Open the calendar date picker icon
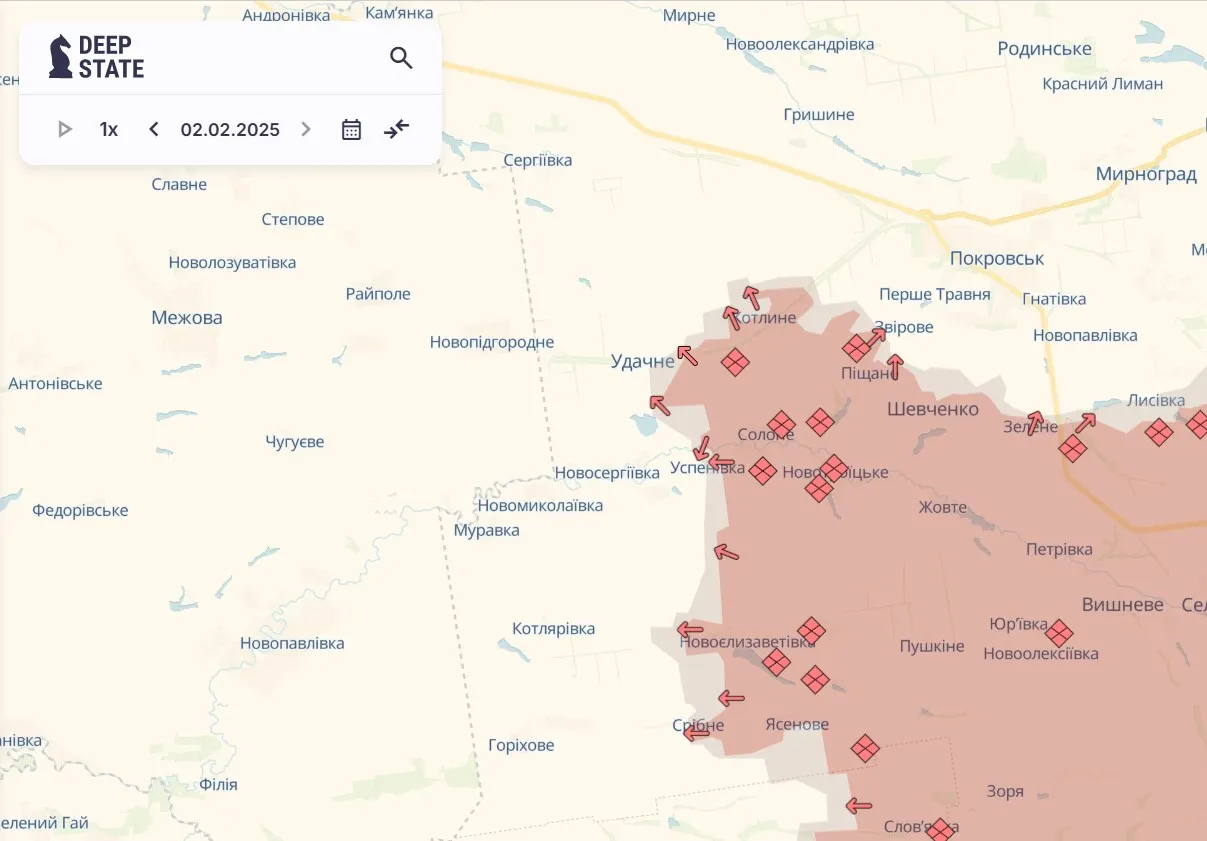Image resolution: width=1207 pixels, height=841 pixels. point(351,129)
